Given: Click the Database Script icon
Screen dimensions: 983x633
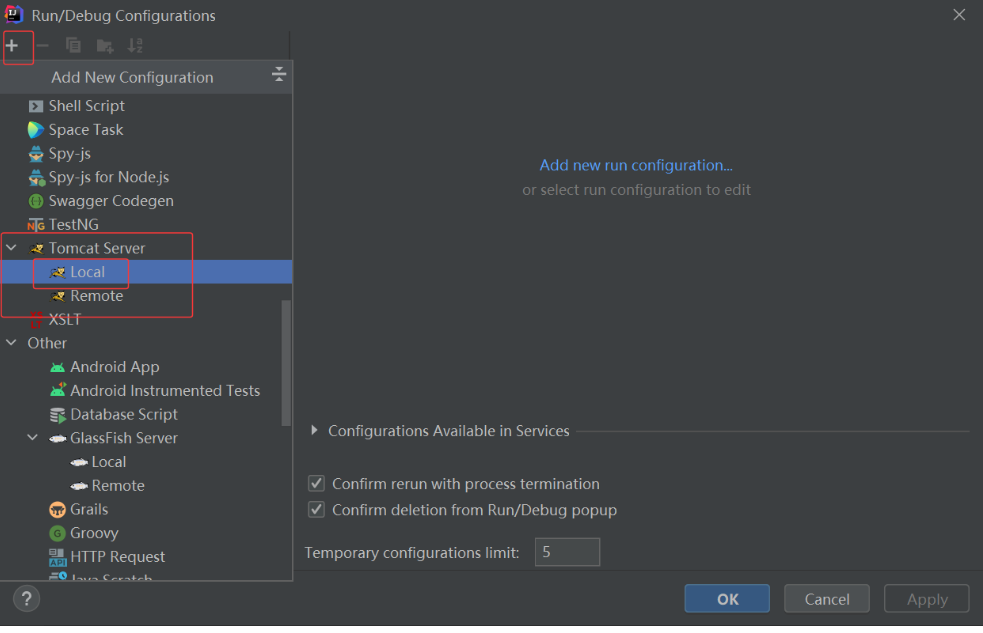Looking at the screenshot, I should pos(58,415).
